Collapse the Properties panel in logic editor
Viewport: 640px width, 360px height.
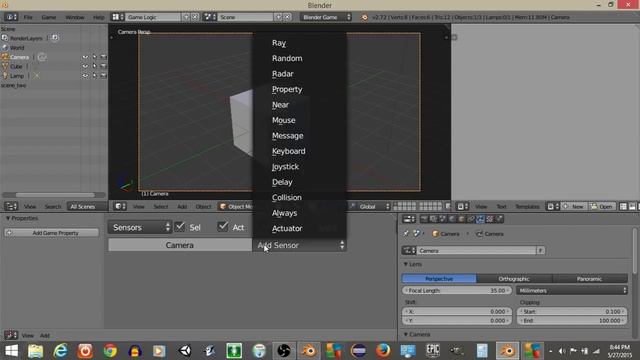[8, 218]
